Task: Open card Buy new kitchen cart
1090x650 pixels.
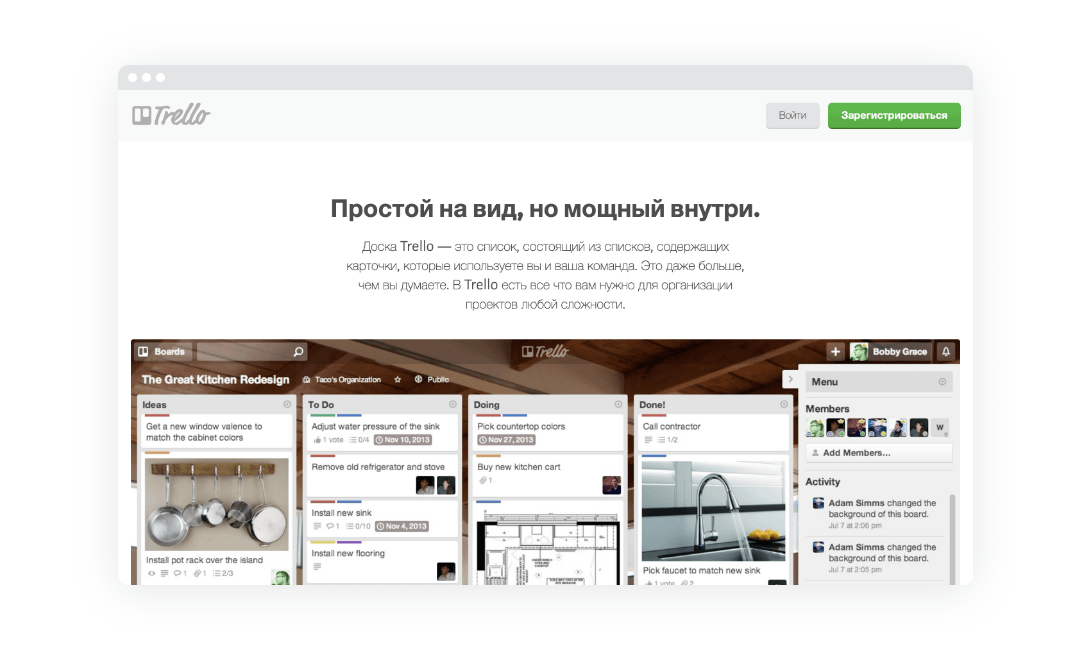Action: point(548,475)
